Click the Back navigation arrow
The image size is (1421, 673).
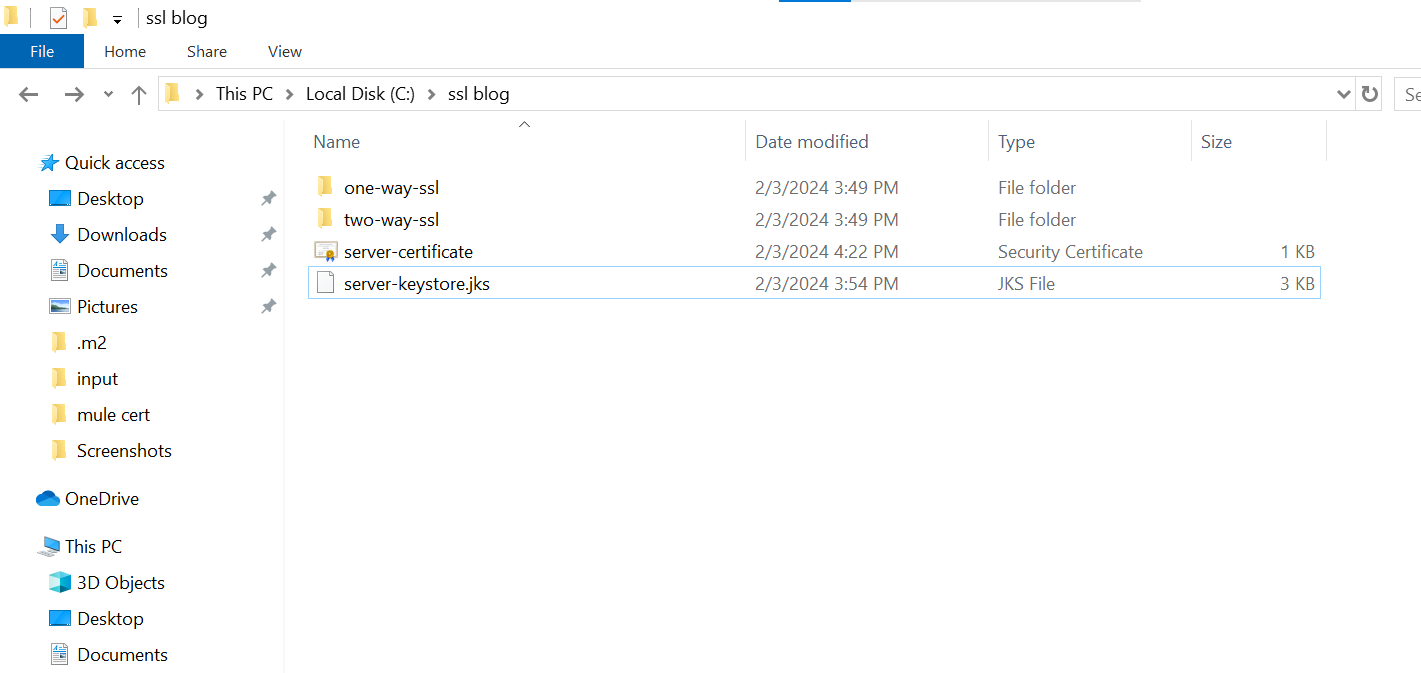(x=28, y=94)
